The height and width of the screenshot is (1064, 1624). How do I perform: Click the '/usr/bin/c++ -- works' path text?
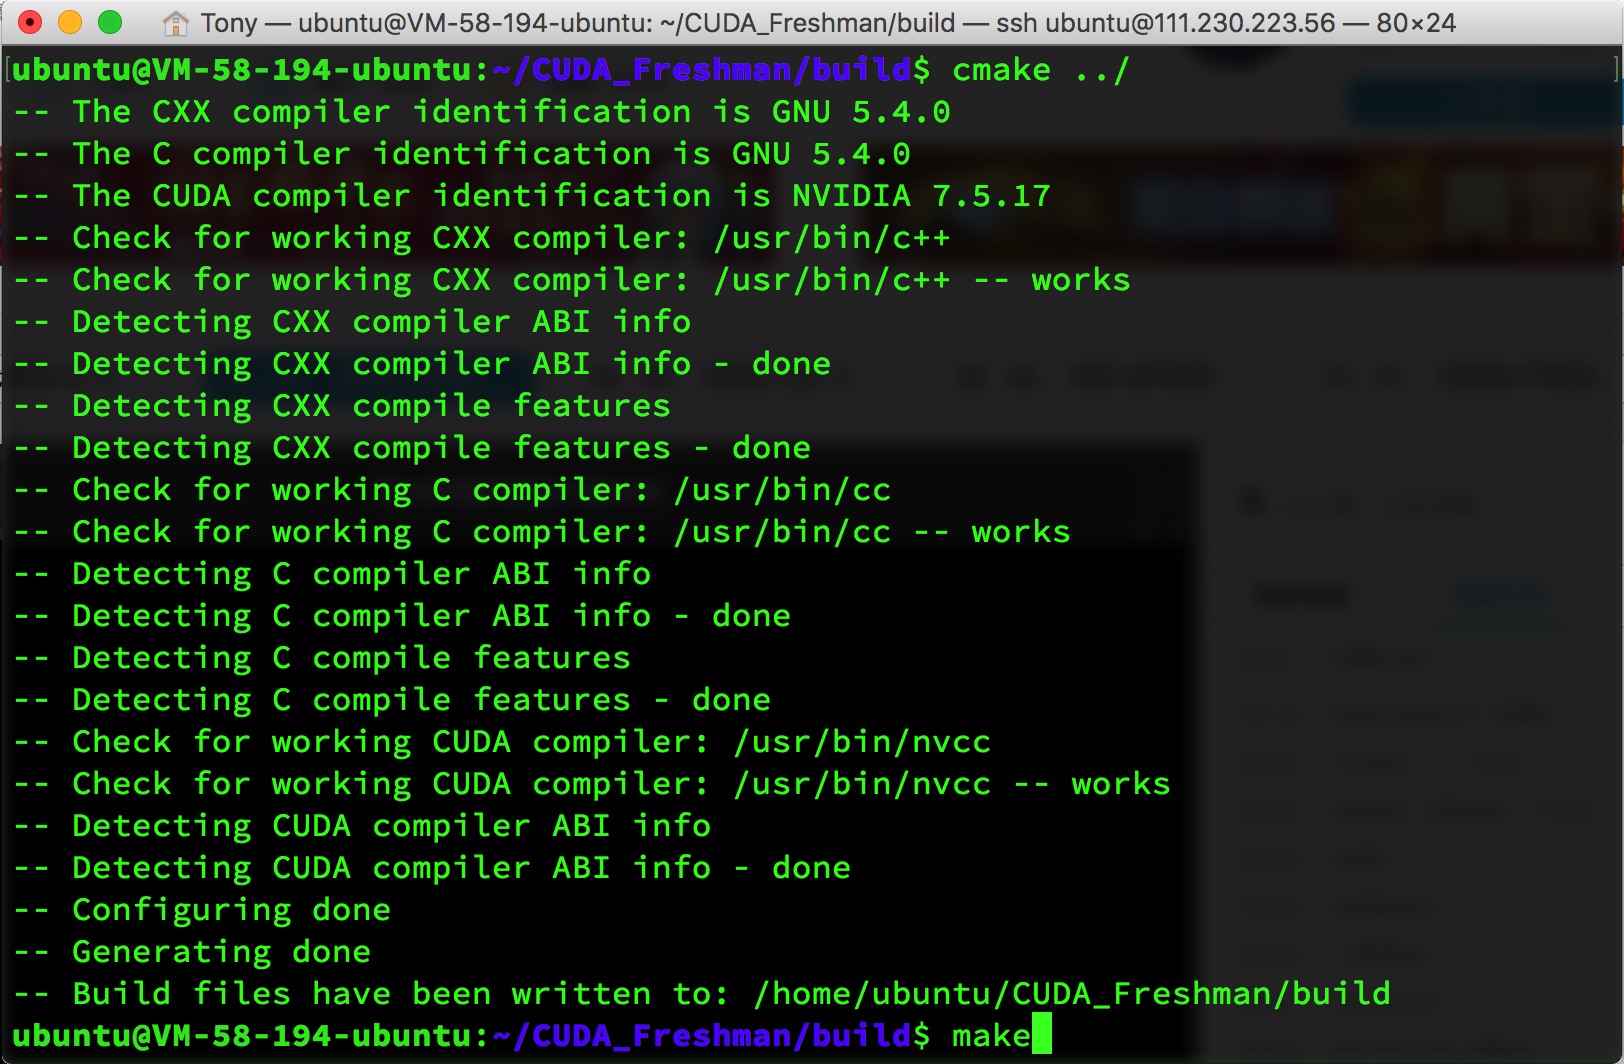click(920, 280)
